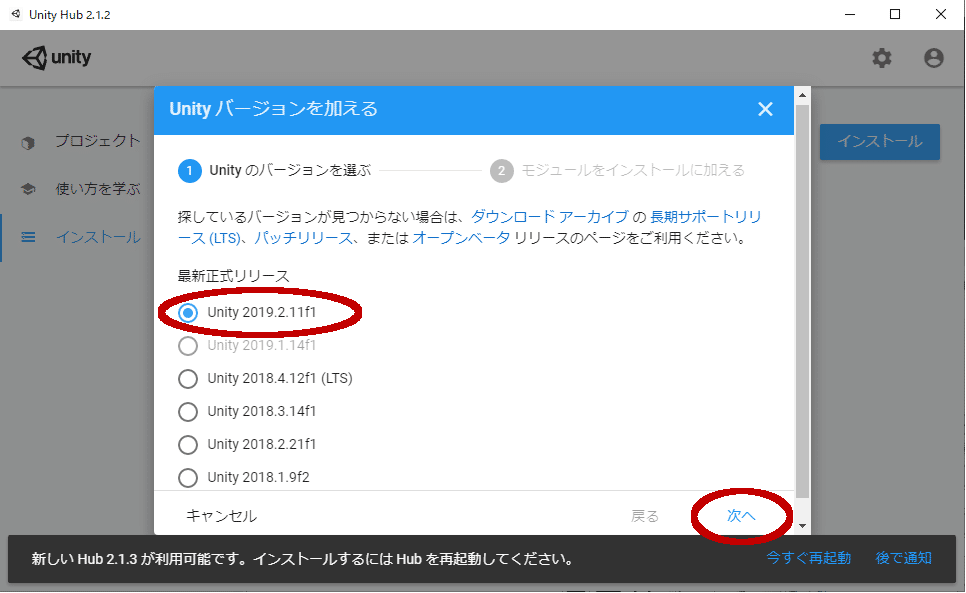Click 今すぐ再起動 in update notice

[808, 558]
